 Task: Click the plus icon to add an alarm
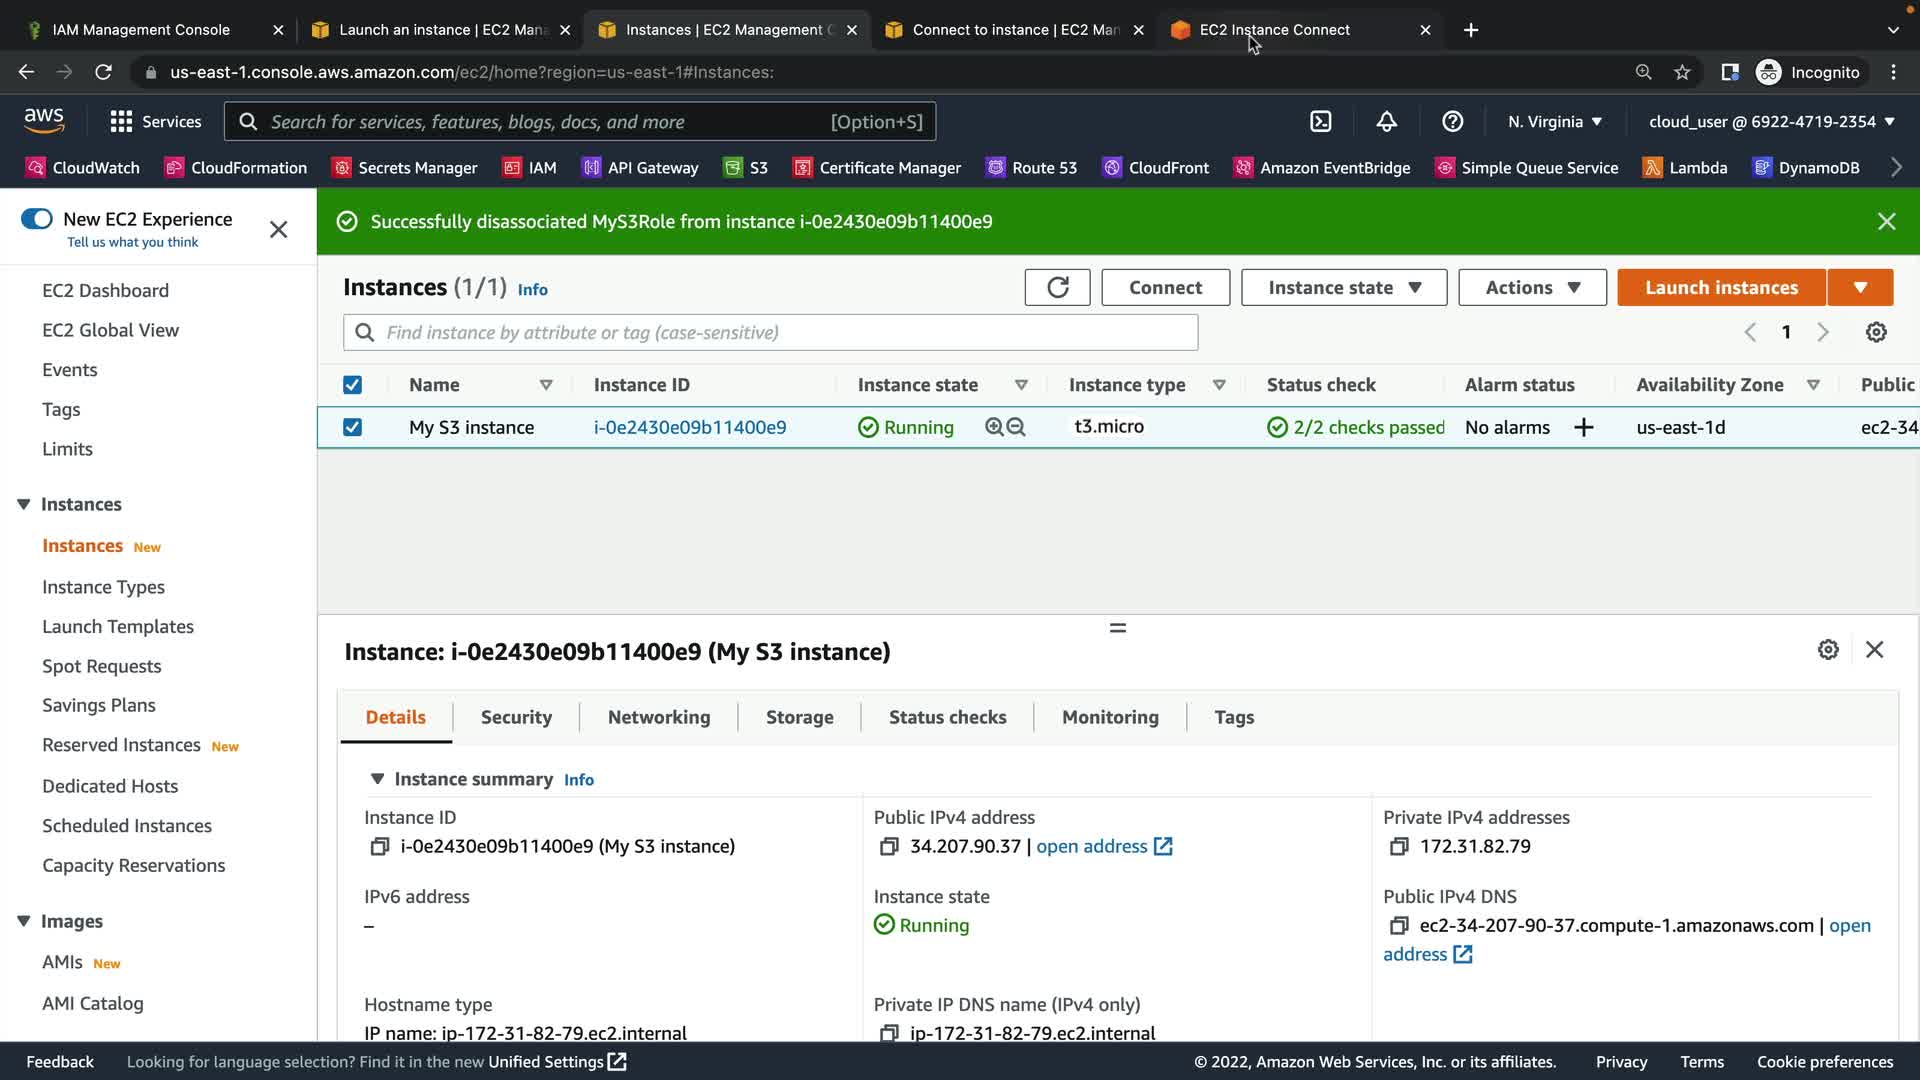pyautogui.click(x=1584, y=428)
